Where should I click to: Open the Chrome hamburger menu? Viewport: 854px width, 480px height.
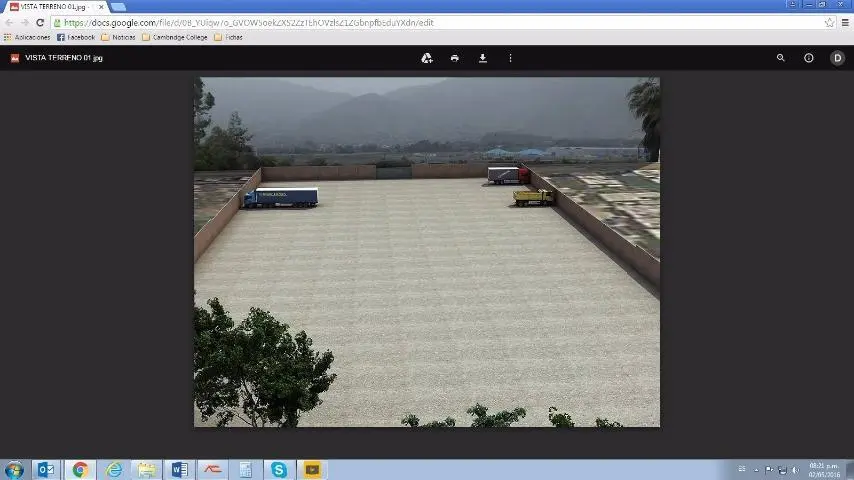844,22
